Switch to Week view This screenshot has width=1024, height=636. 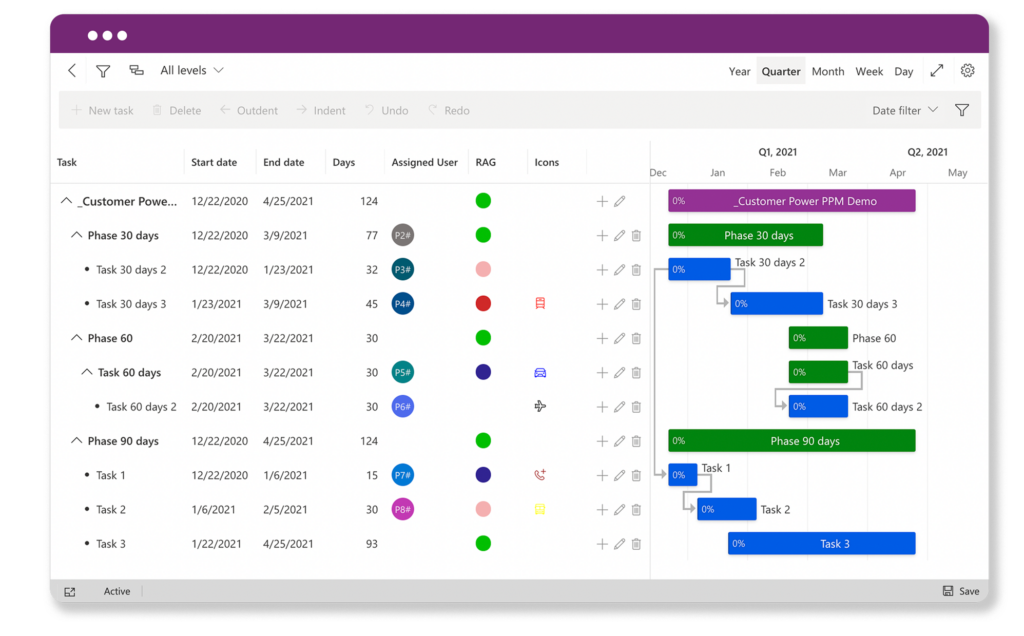tap(869, 71)
